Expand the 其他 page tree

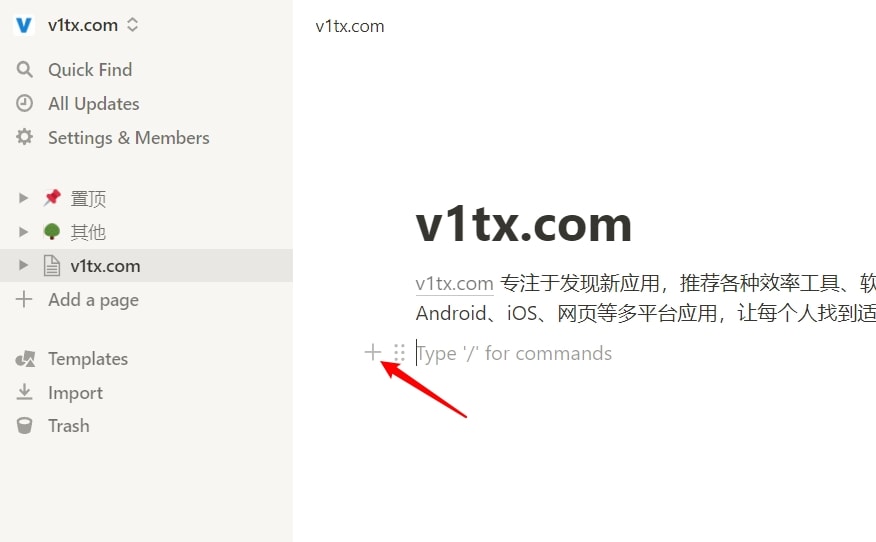point(23,231)
